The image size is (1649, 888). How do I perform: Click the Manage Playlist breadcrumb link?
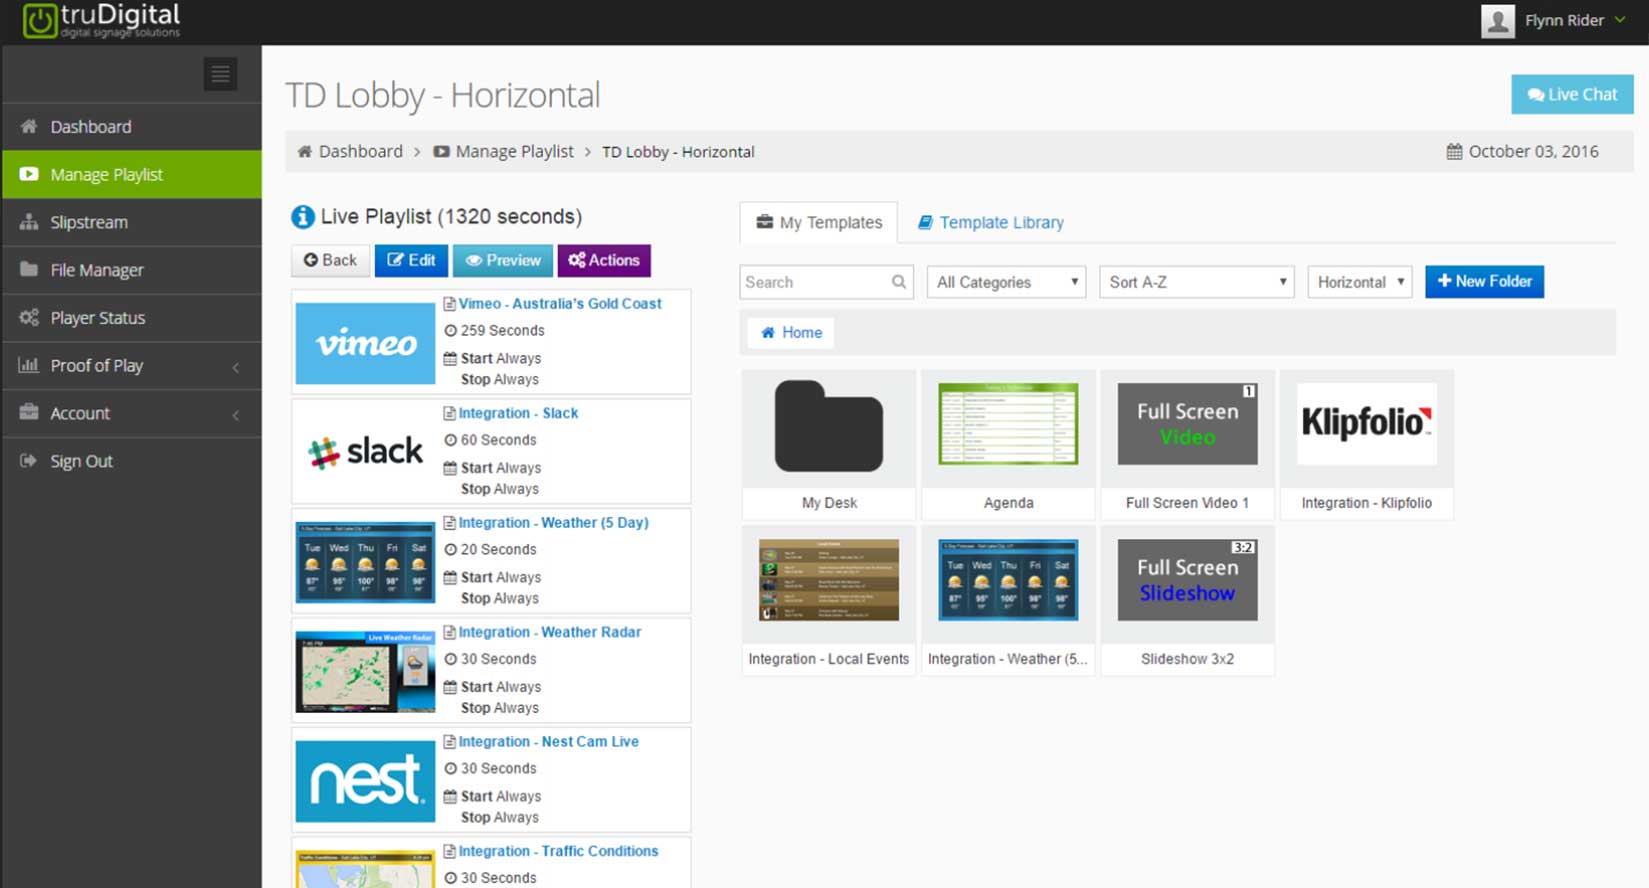tap(504, 152)
